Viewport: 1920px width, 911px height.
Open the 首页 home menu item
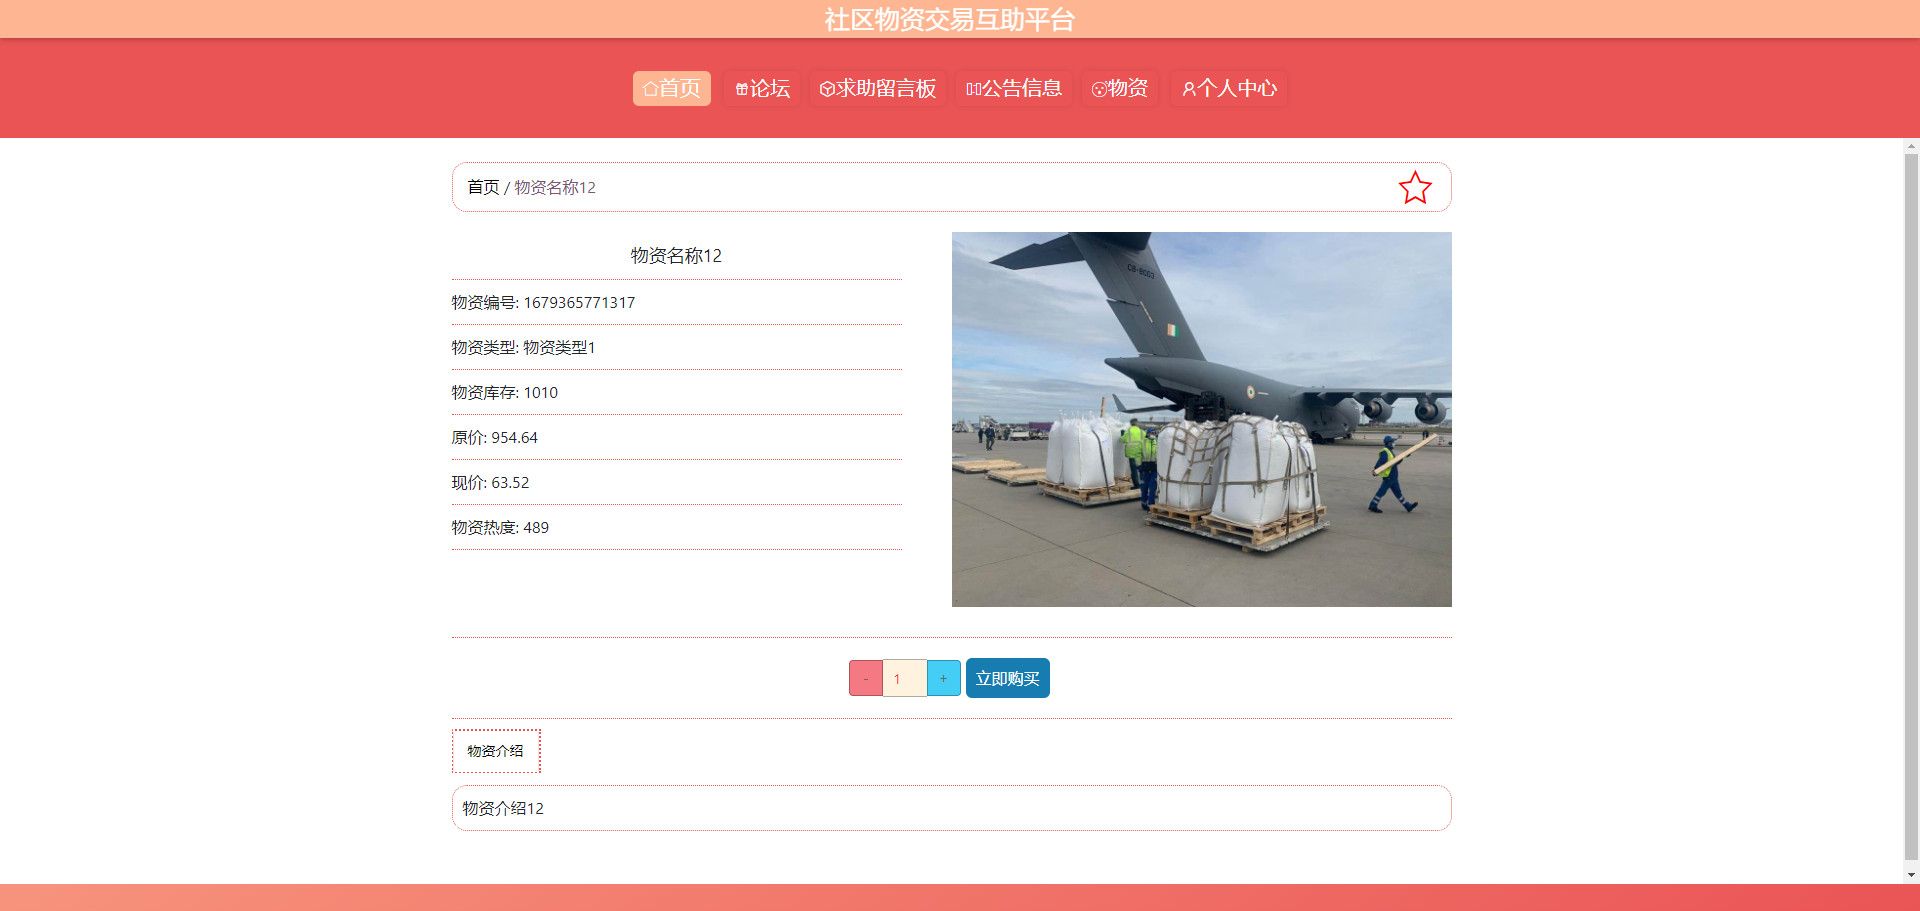tap(671, 88)
